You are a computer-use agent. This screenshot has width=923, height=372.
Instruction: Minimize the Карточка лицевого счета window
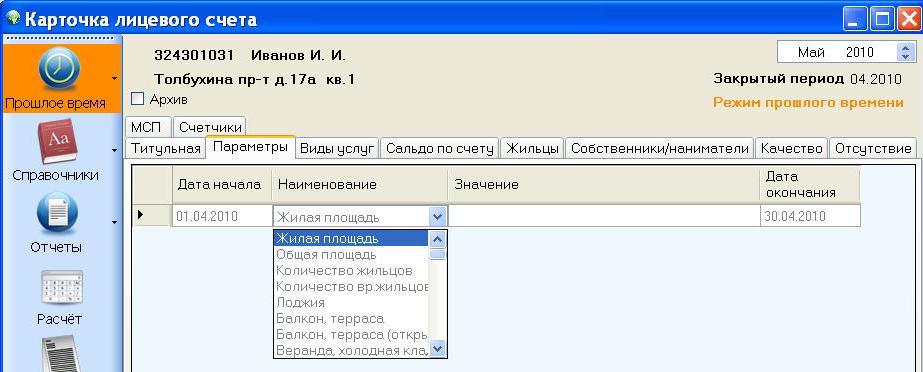pyautogui.click(x=854, y=19)
